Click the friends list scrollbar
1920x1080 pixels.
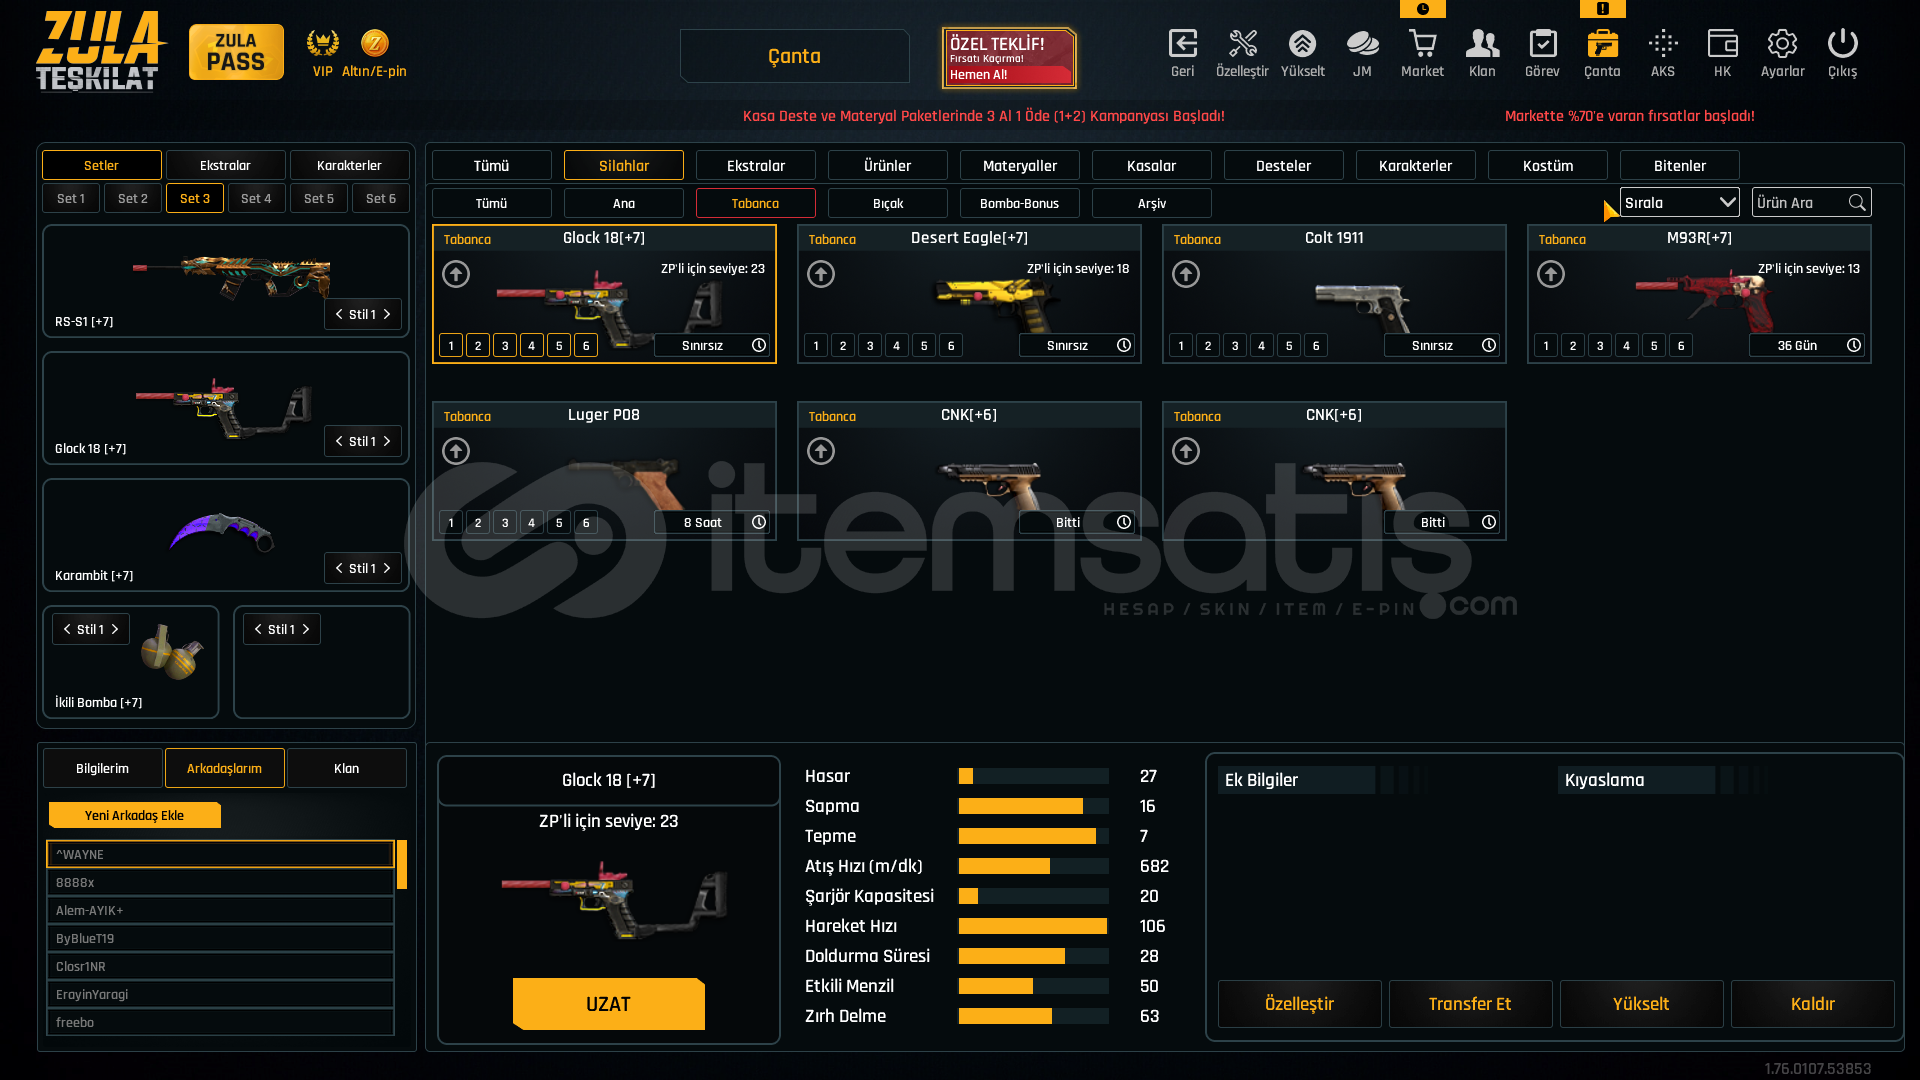click(402, 864)
